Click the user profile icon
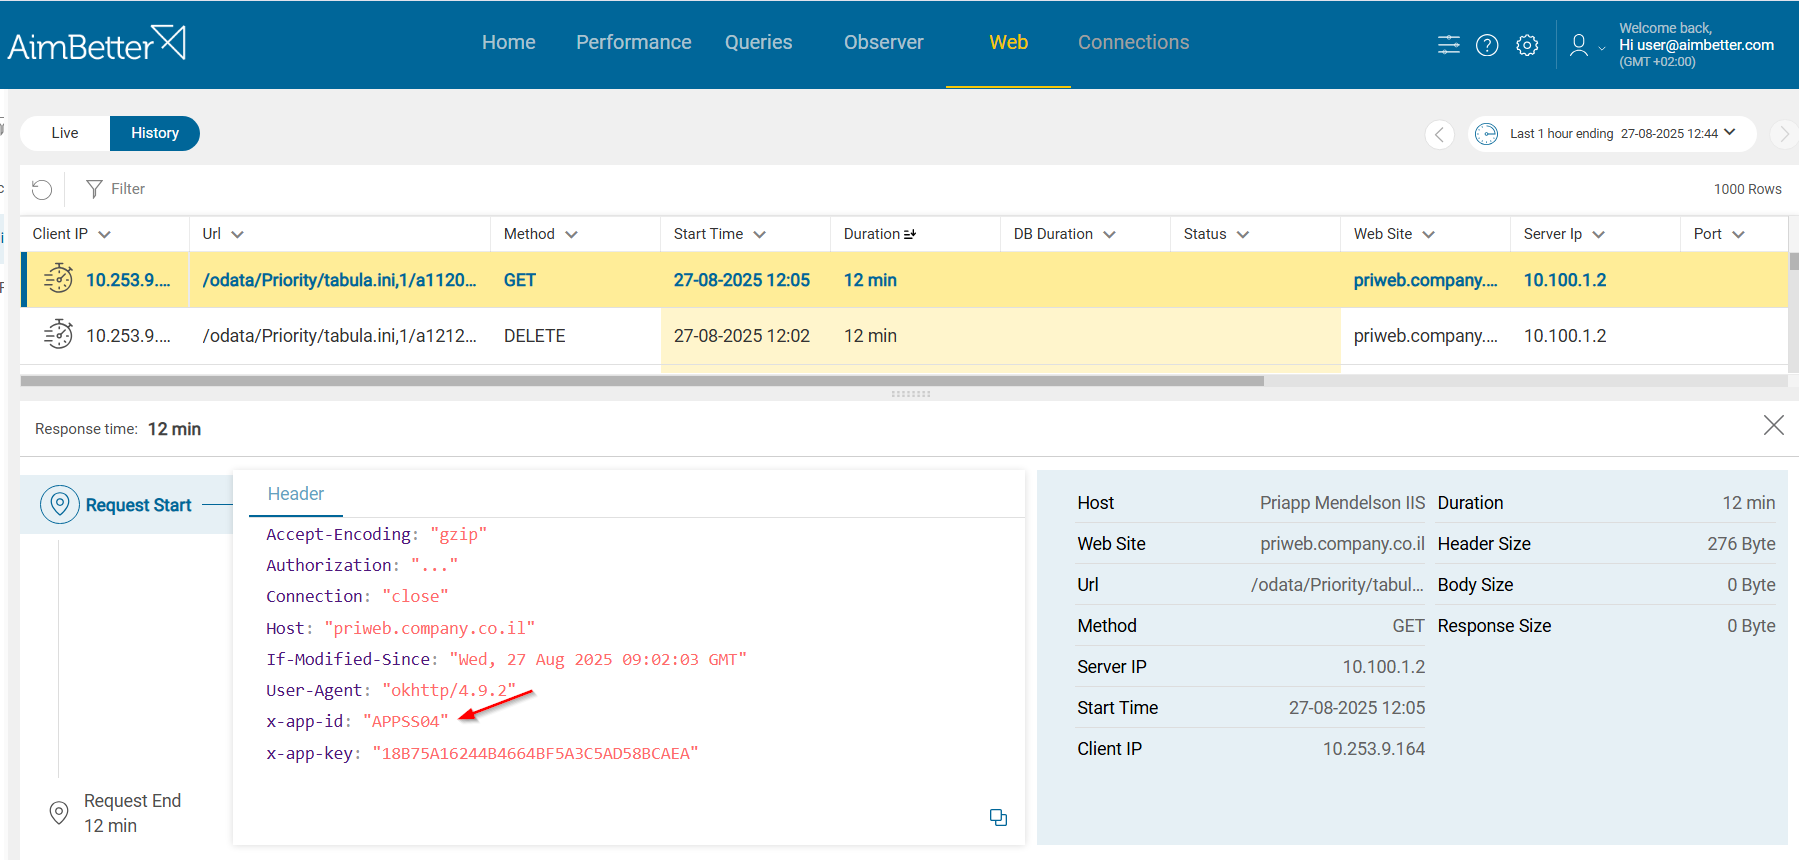The width and height of the screenshot is (1799, 860). point(1579,45)
